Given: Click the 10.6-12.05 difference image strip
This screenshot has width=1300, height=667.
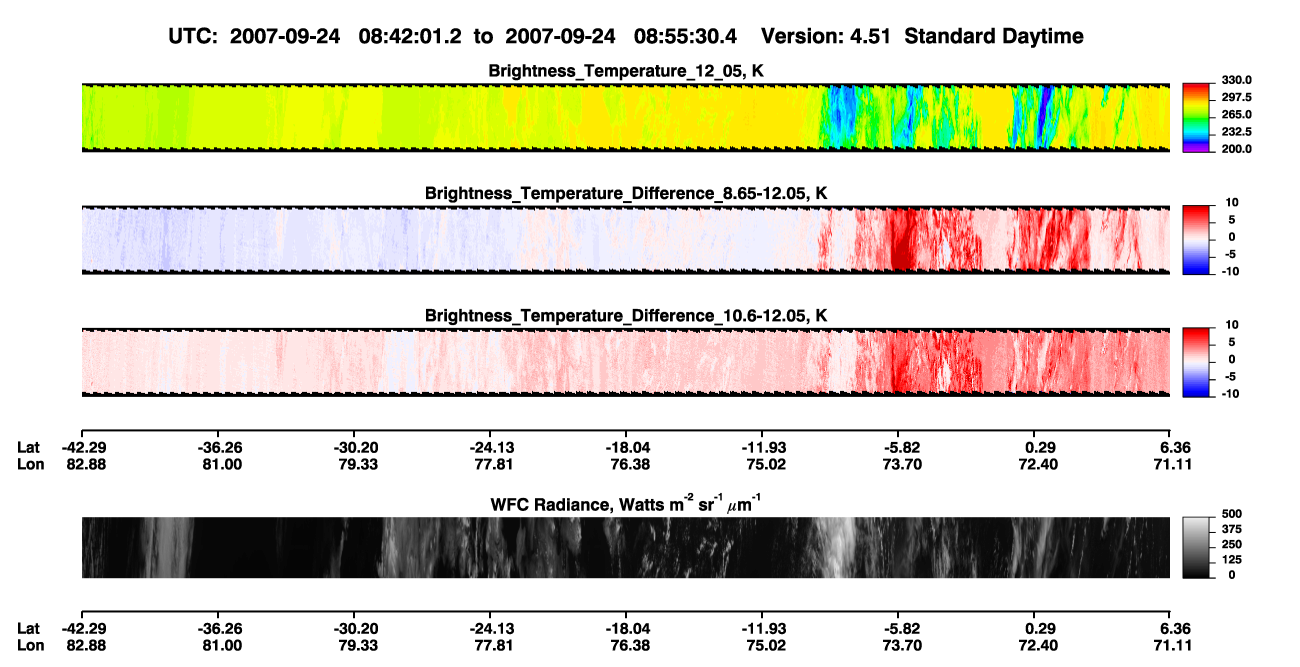Looking at the screenshot, I should [625, 361].
